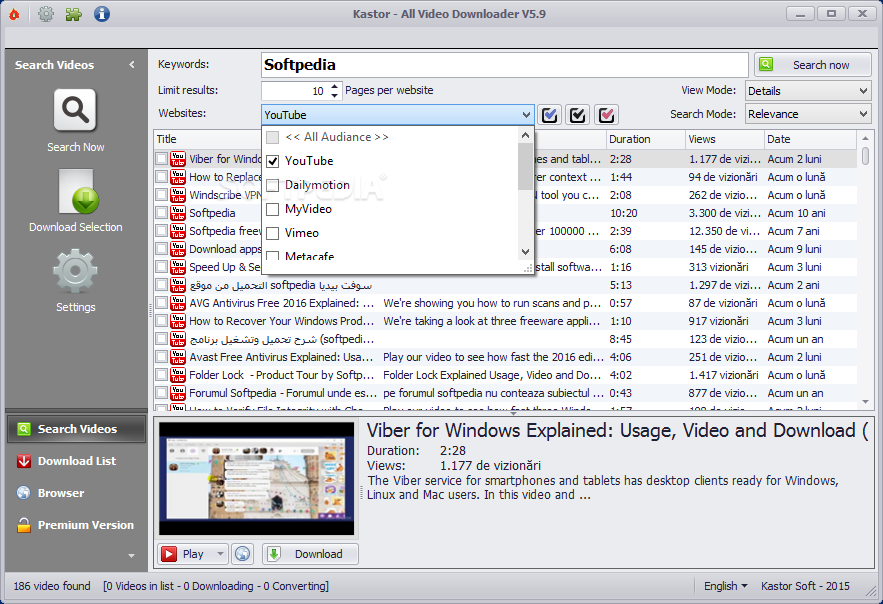
Task: Enable Vimeo website checkbox
Action: [x=273, y=233]
